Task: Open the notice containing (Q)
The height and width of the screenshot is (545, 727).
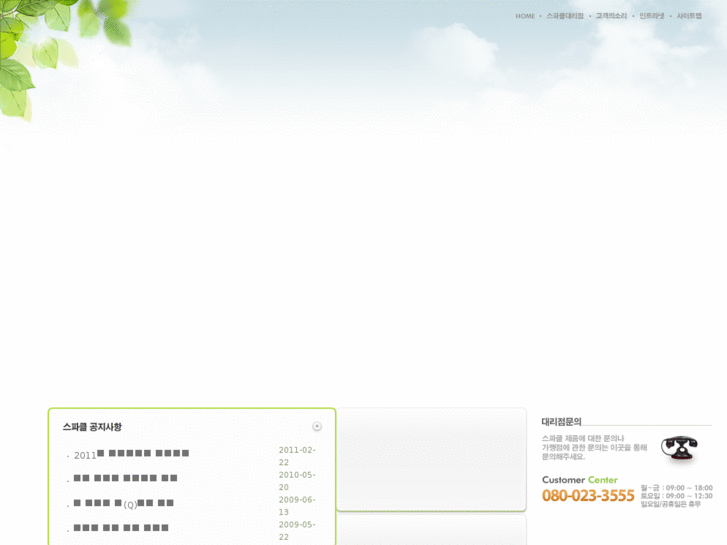Action: click(x=123, y=504)
